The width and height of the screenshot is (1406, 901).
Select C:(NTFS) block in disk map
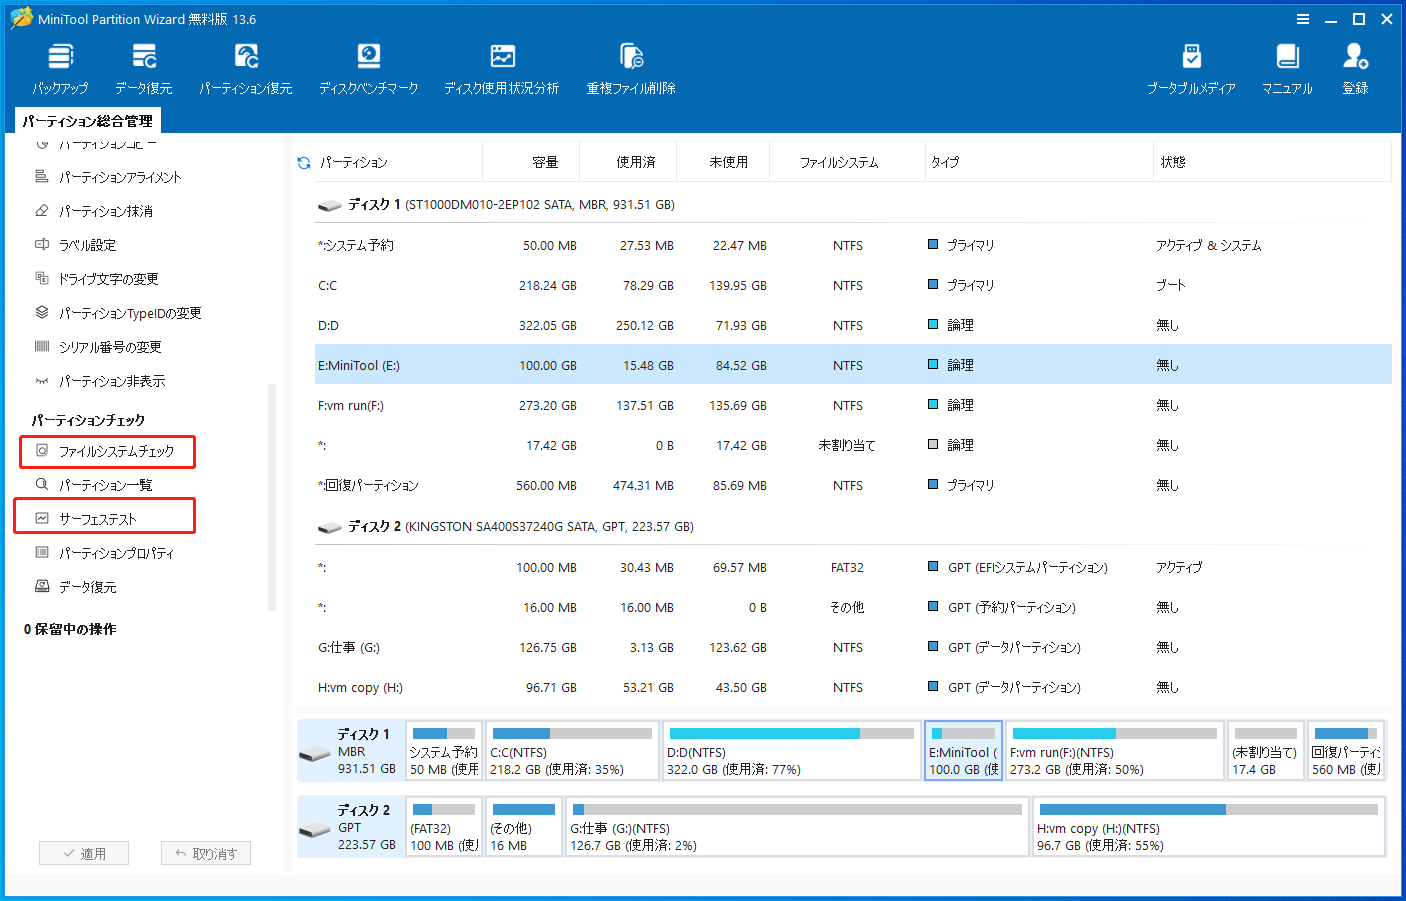click(573, 751)
